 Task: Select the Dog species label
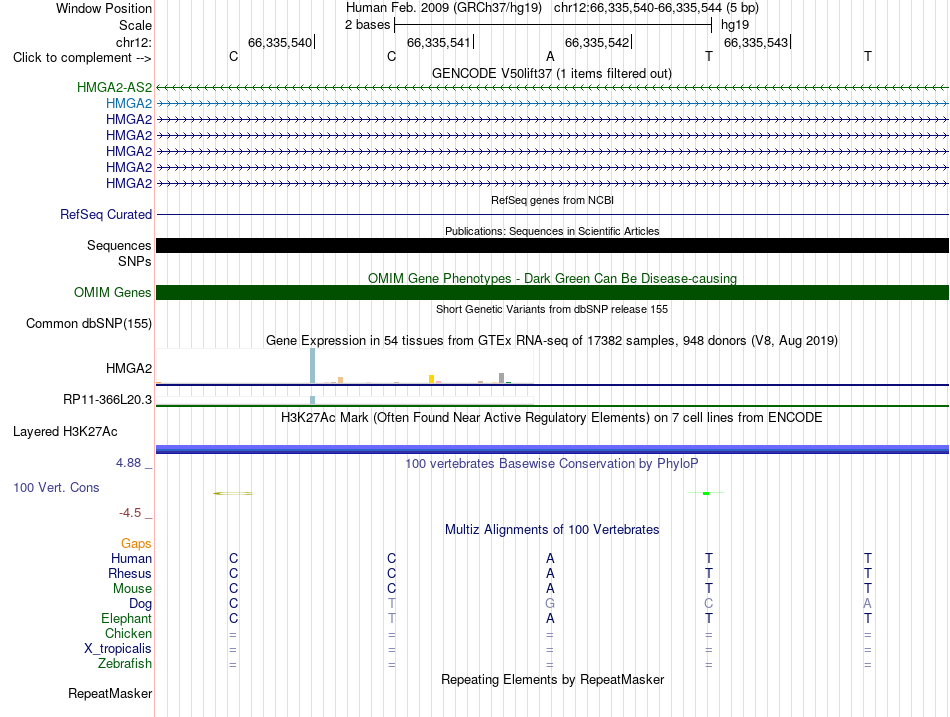(x=141, y=604)
